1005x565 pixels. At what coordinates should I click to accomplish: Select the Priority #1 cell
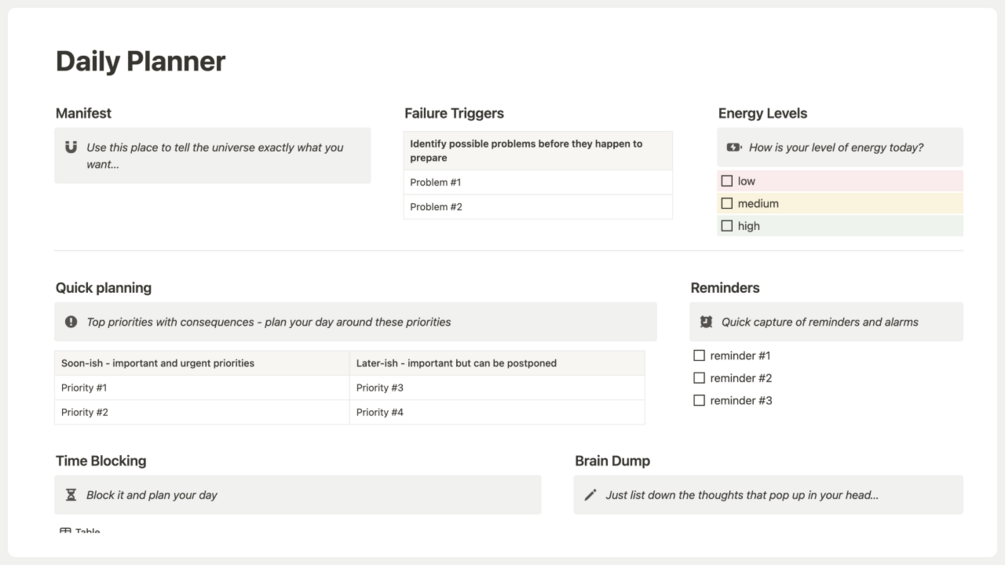click(202, 388)
